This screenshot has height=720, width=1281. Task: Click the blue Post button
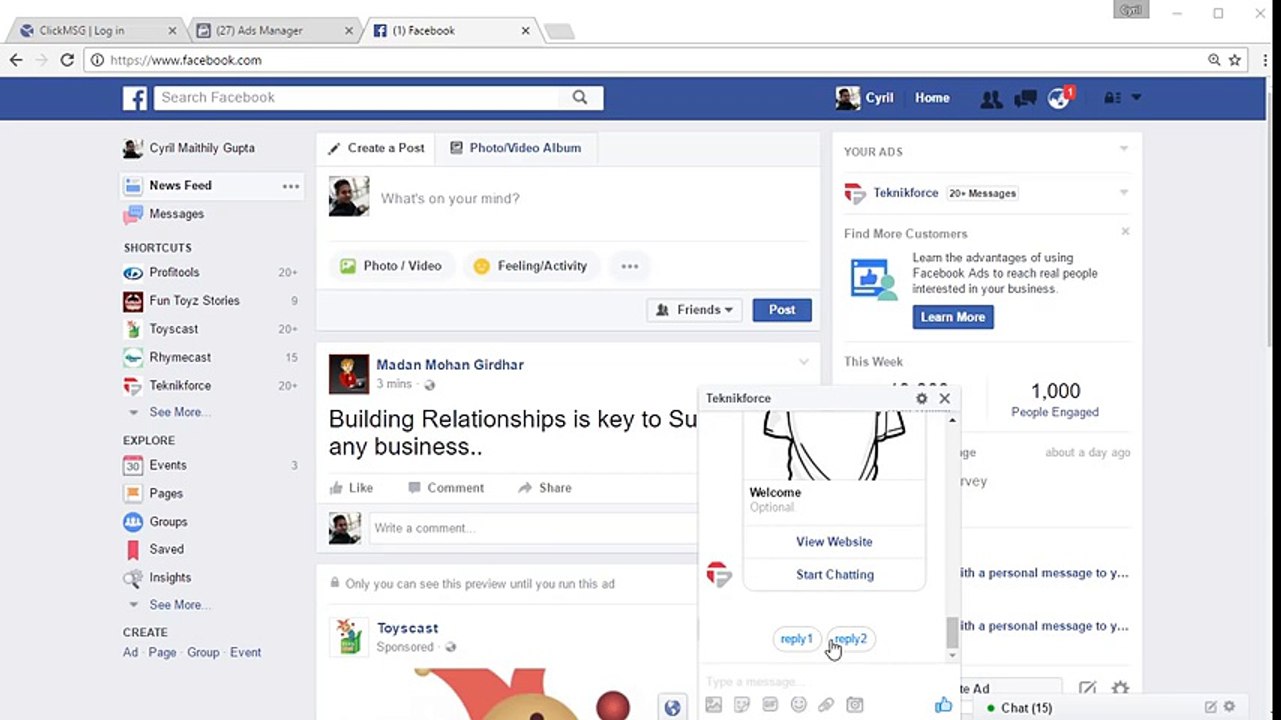pyautogui.click(x=782, y=310)
